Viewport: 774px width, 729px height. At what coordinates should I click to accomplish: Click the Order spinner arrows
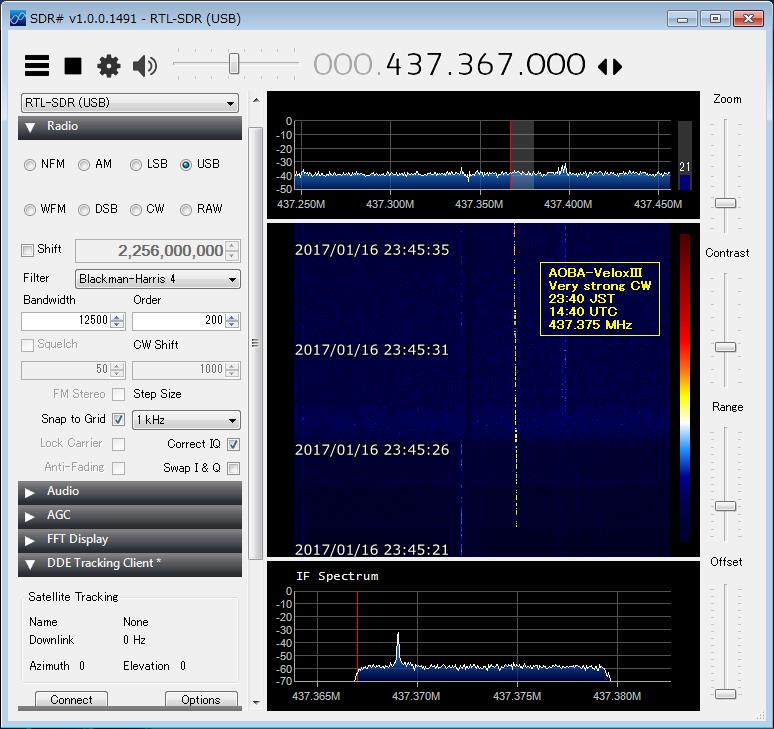[x=232, y=321]
